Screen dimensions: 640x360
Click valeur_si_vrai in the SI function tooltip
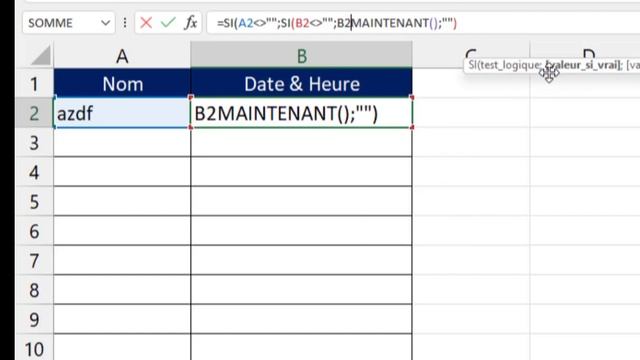click(583, 65)
